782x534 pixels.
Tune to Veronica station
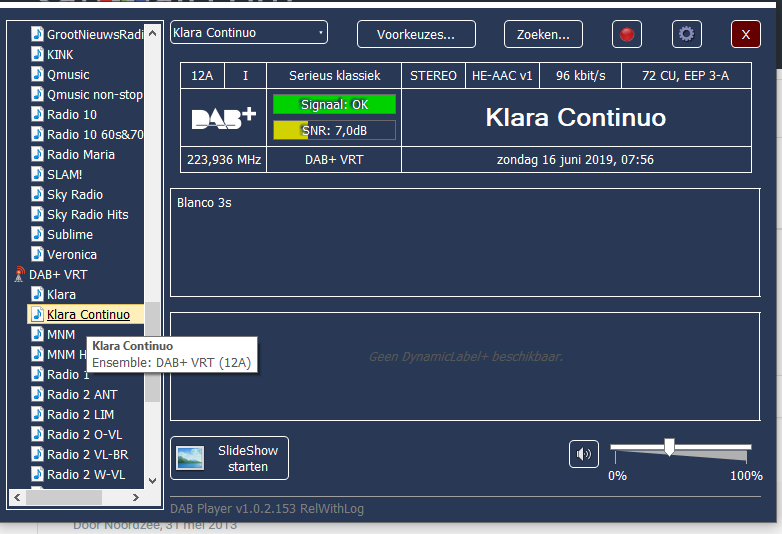[72, 254]
